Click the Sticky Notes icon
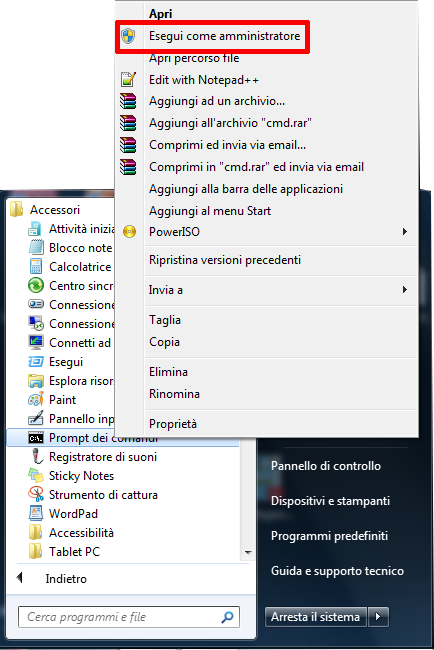This screenshot has height=650, width=434. 36,475
